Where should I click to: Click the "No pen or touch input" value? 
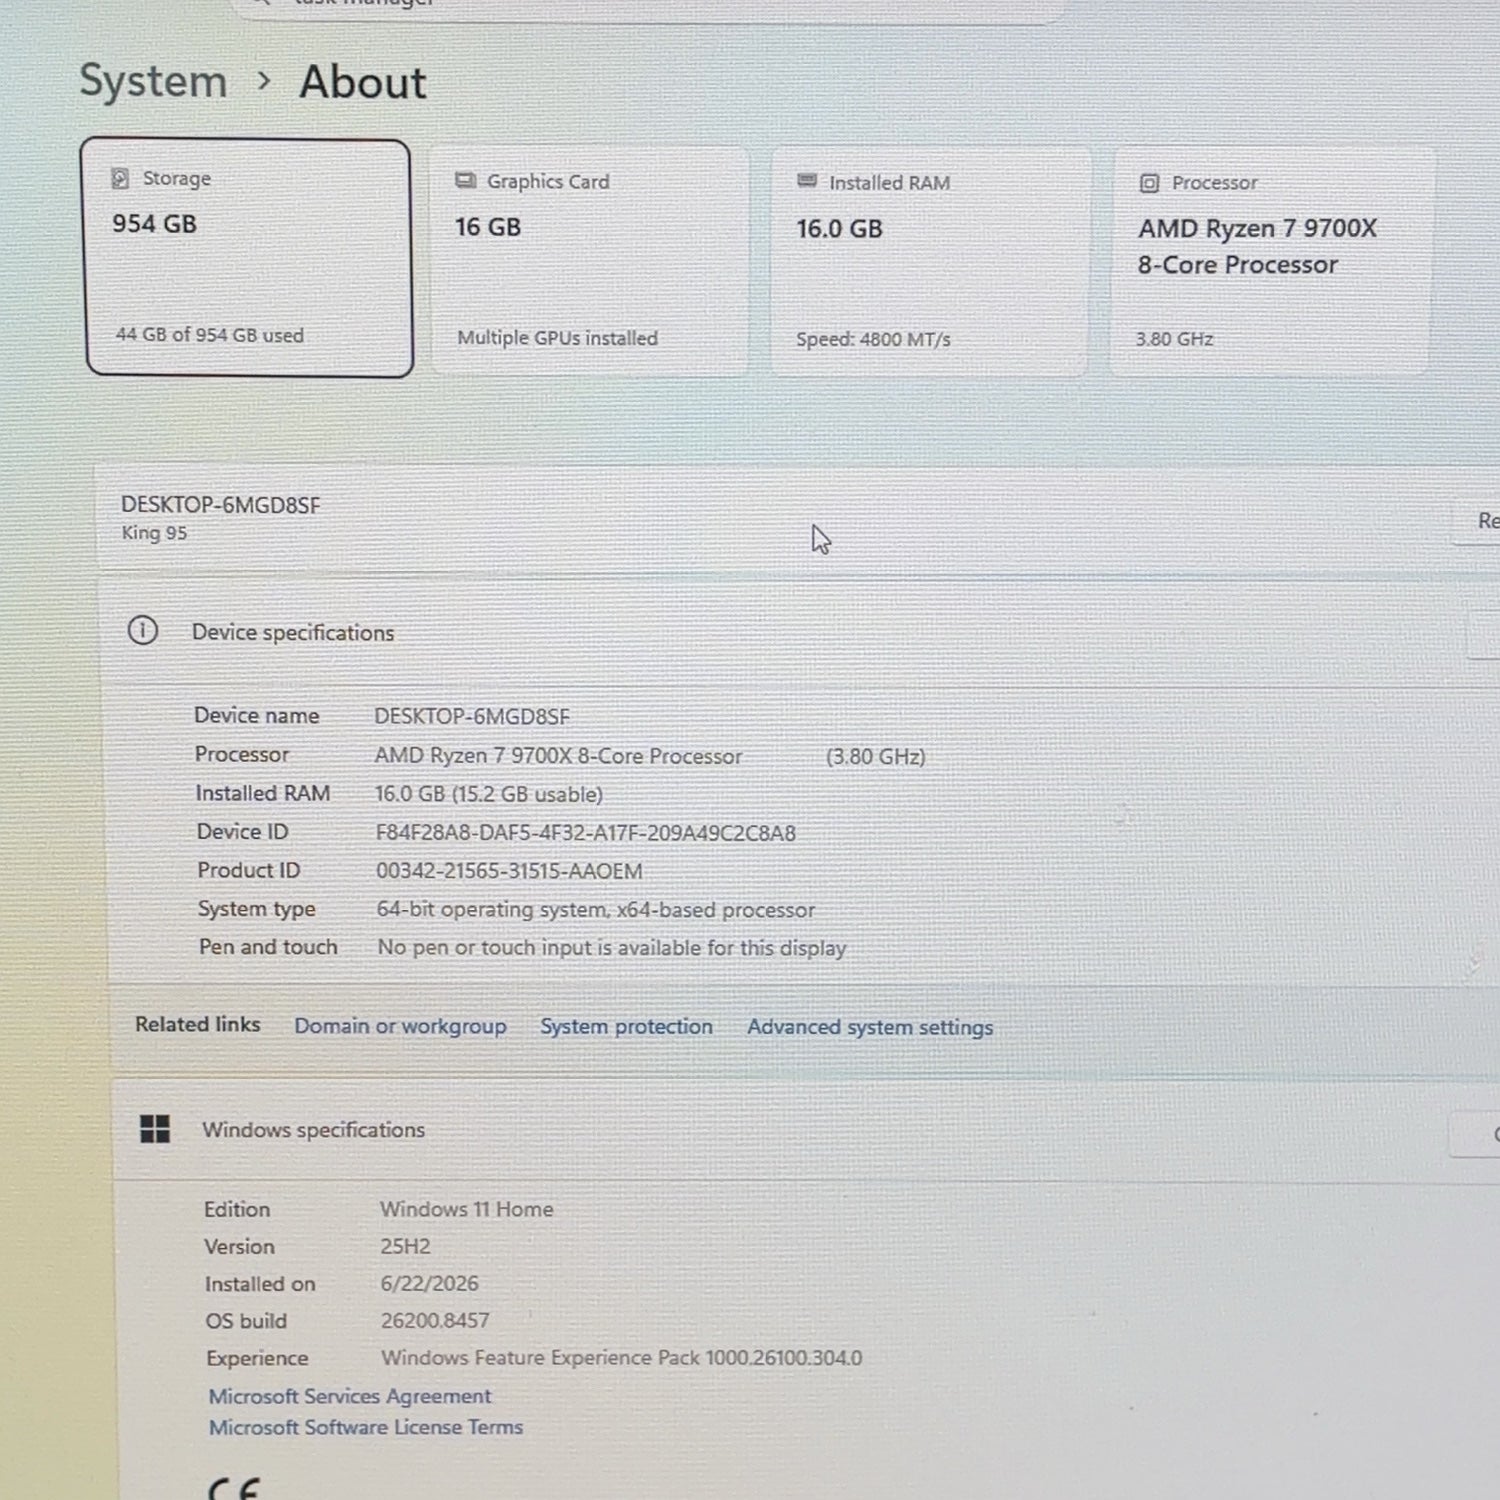tap(612, 948)
